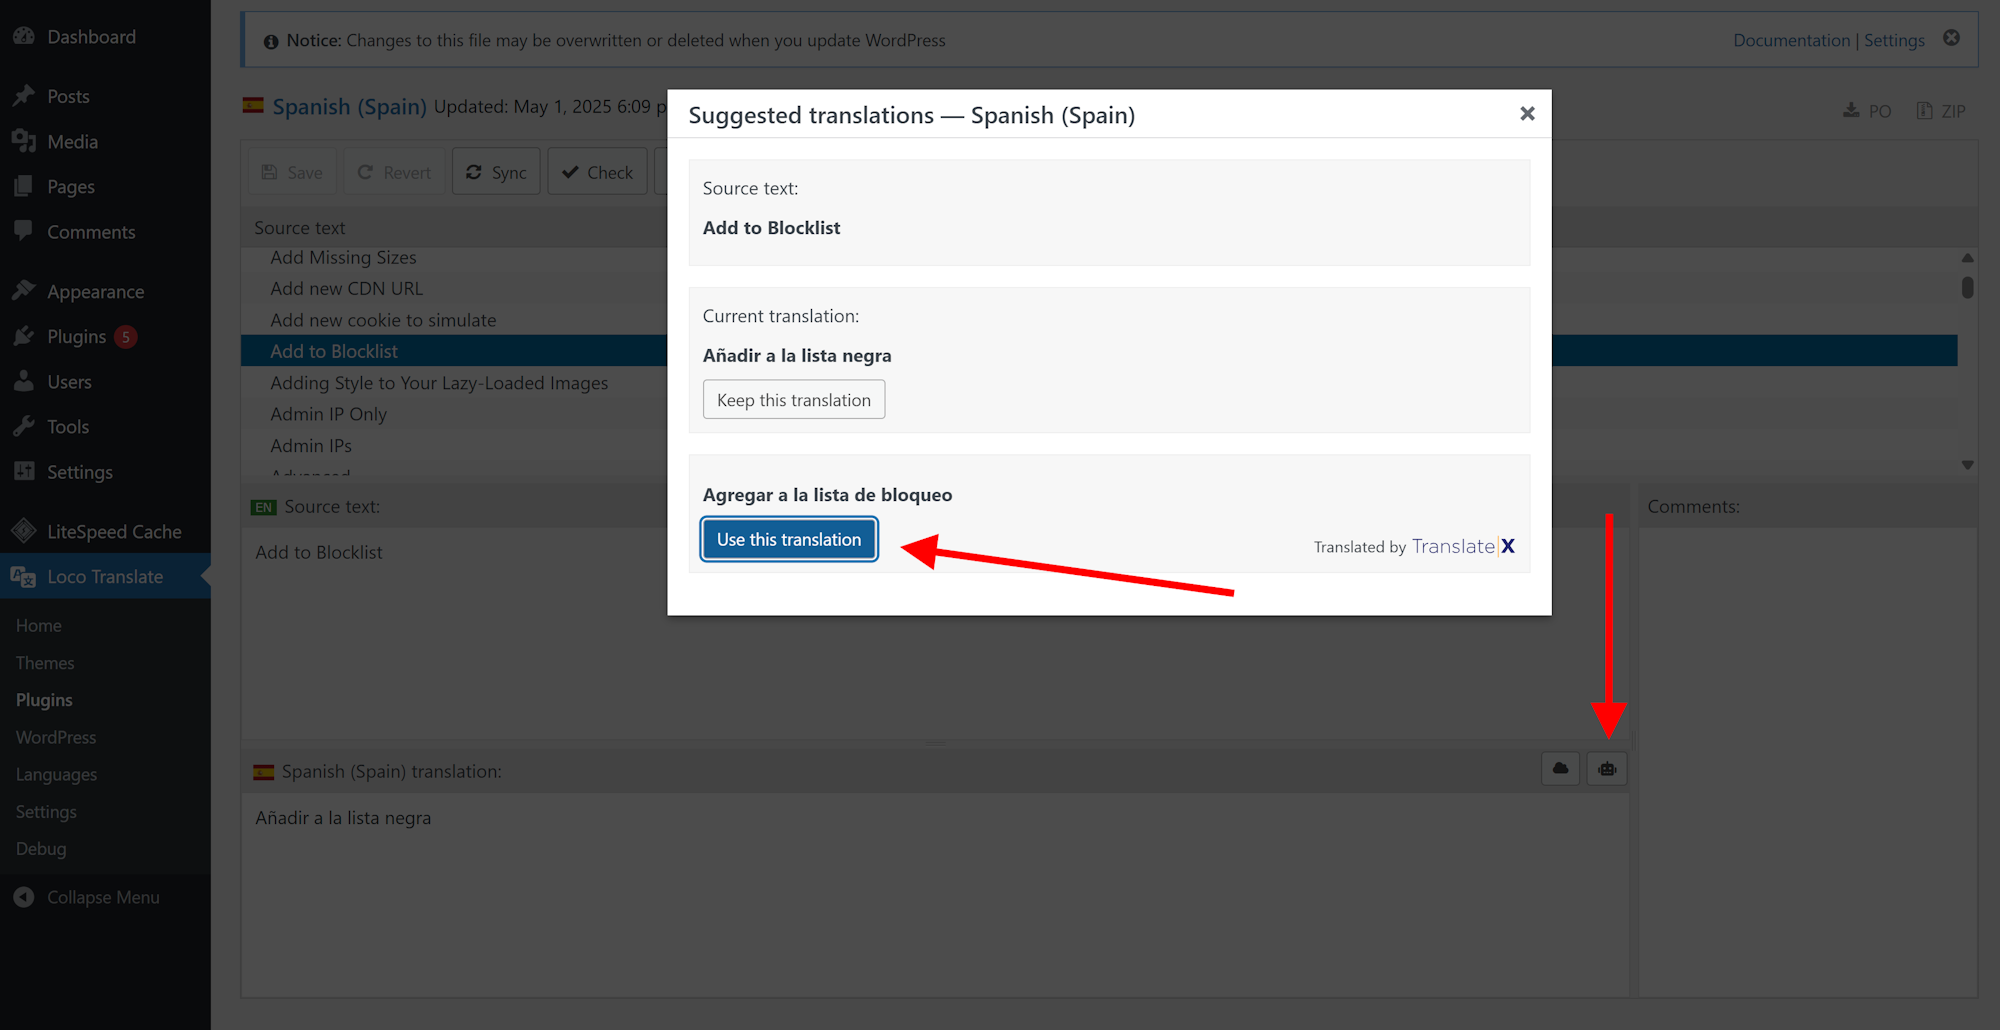Click the Spanish flag icon beside locale title

click(x=253, y=105)
